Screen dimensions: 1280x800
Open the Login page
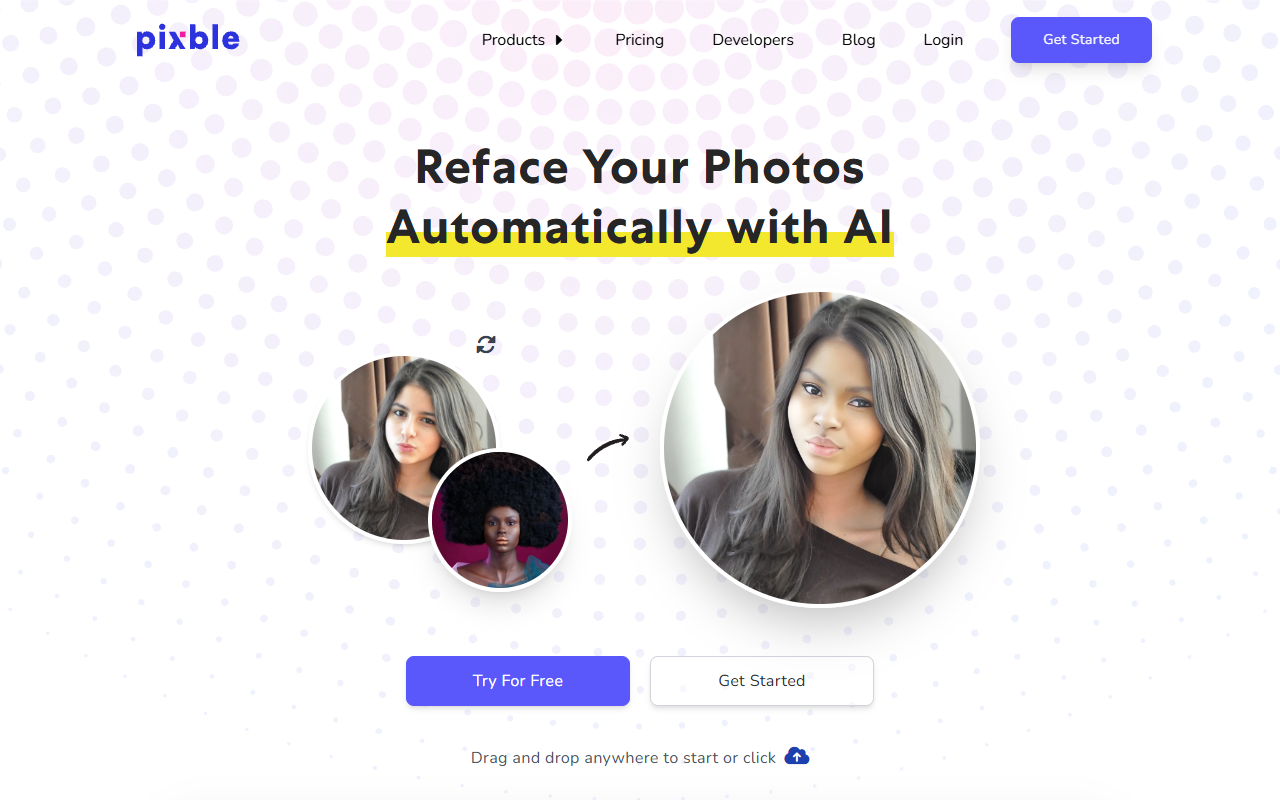point(943,40)
